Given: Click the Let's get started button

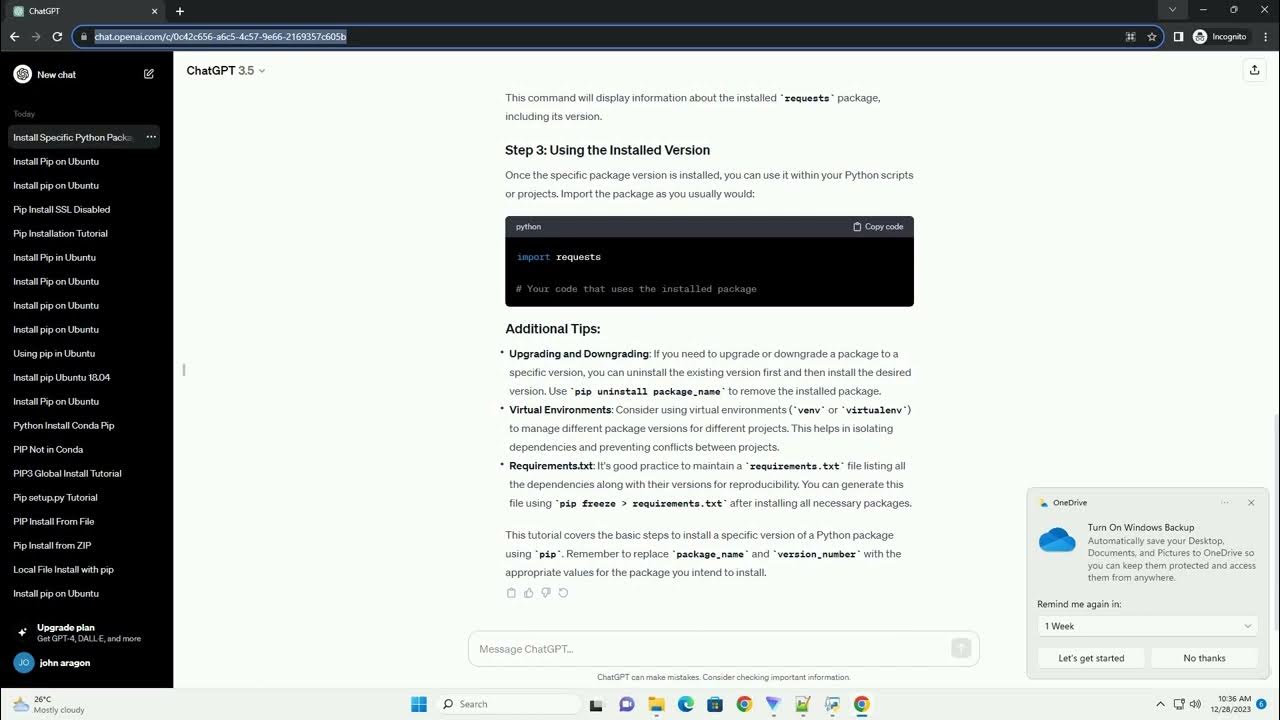Looking at the screenshot, I should [1091, 658].
